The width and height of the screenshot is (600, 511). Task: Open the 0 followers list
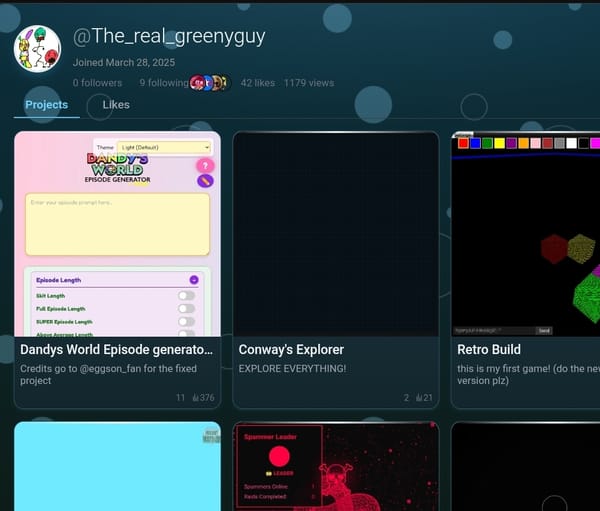click(97, 83)
